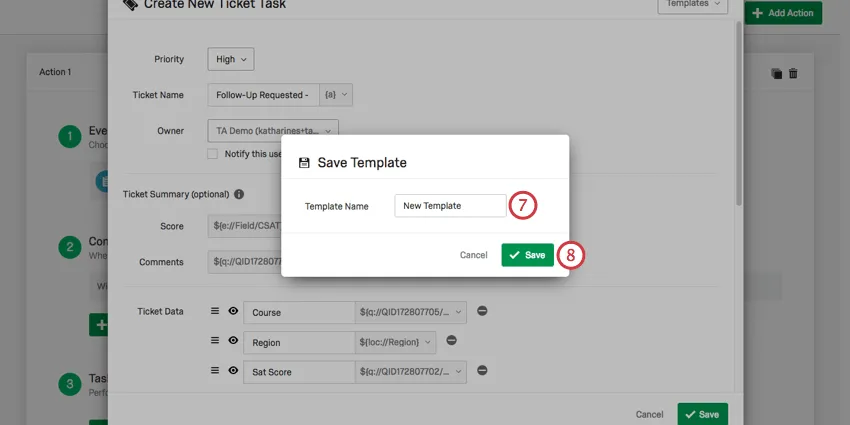Remove the Course ticket data row
Screen dimensions: 850x425
[x=482, y=312]
